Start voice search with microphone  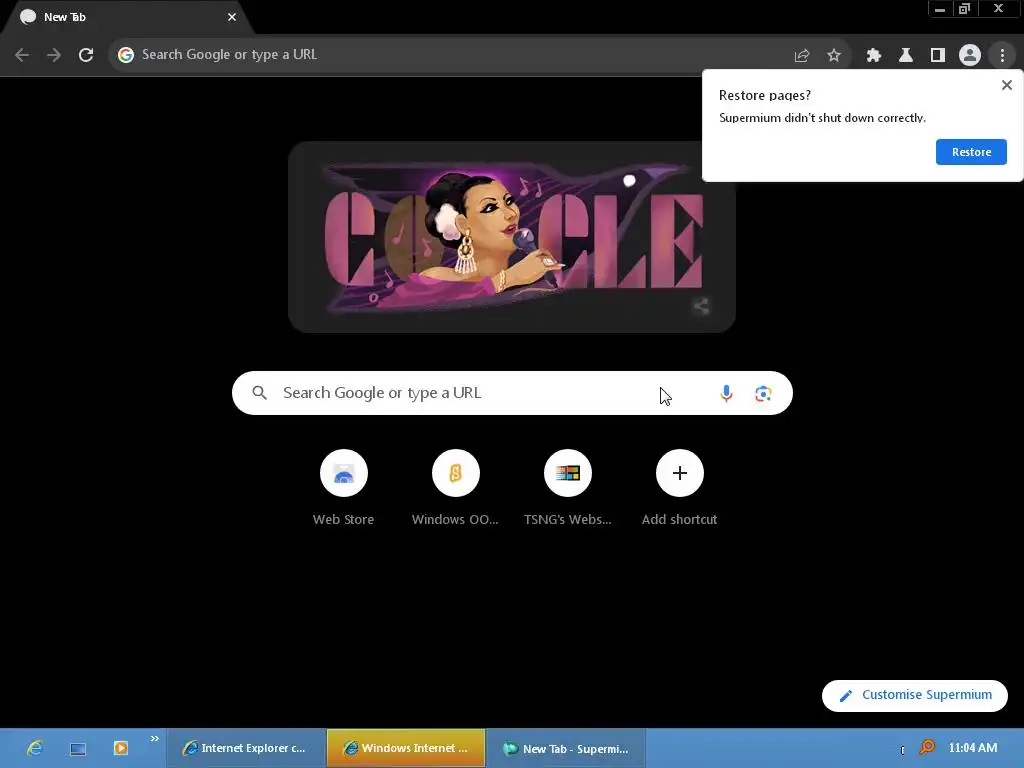tap(726, 393)
